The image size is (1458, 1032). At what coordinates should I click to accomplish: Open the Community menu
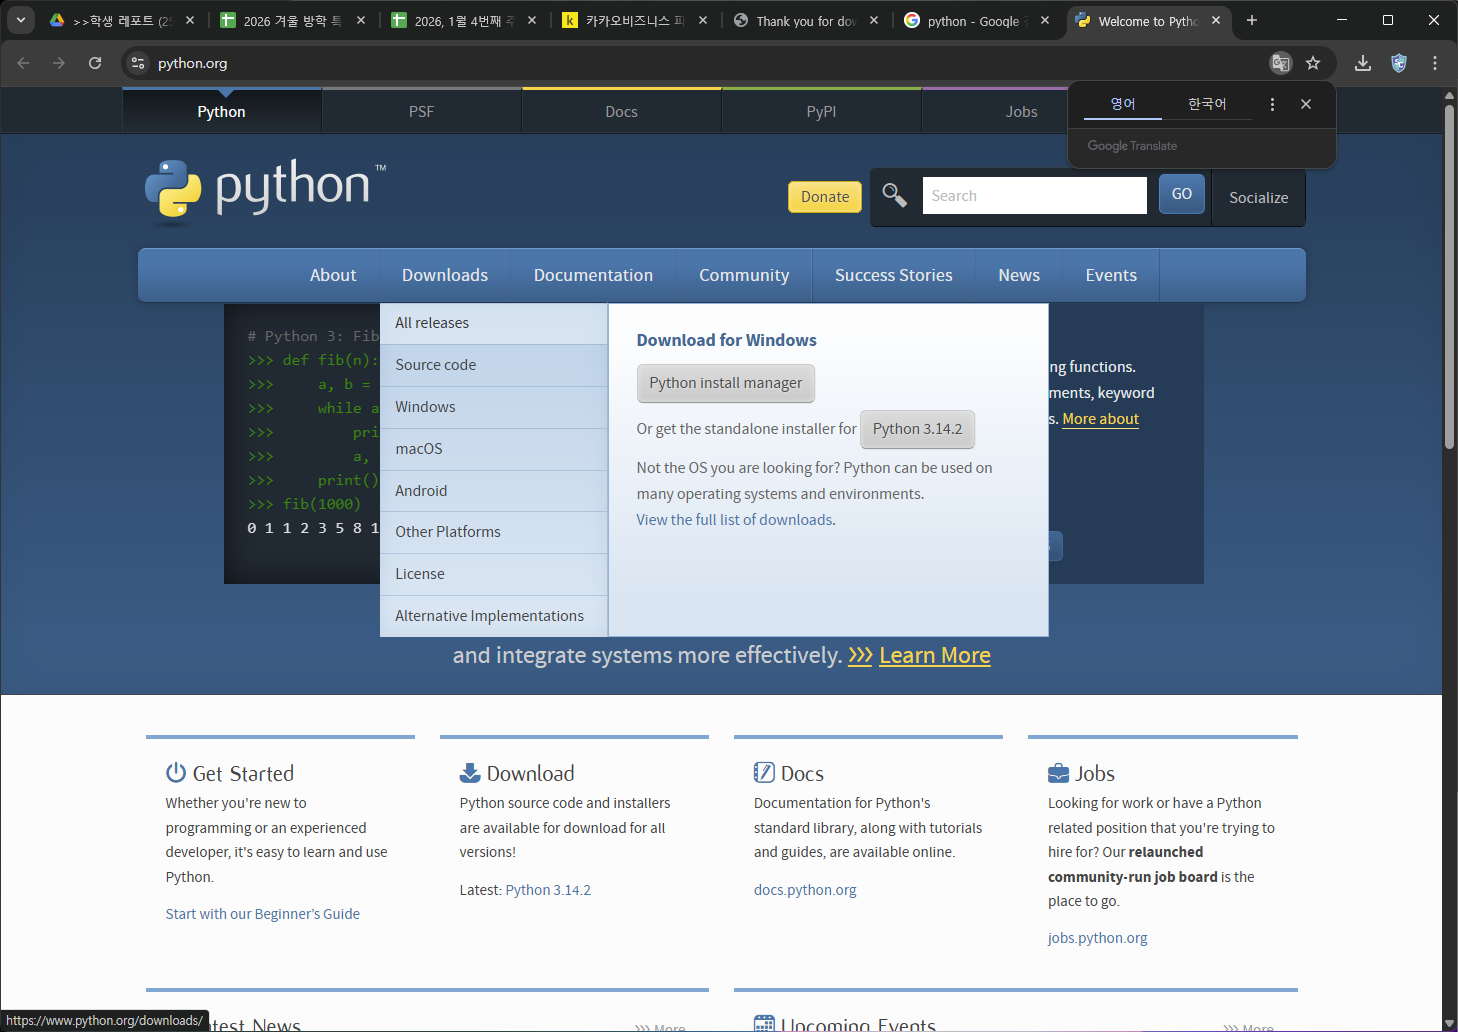pyautogui.click(x=744, y=275)
